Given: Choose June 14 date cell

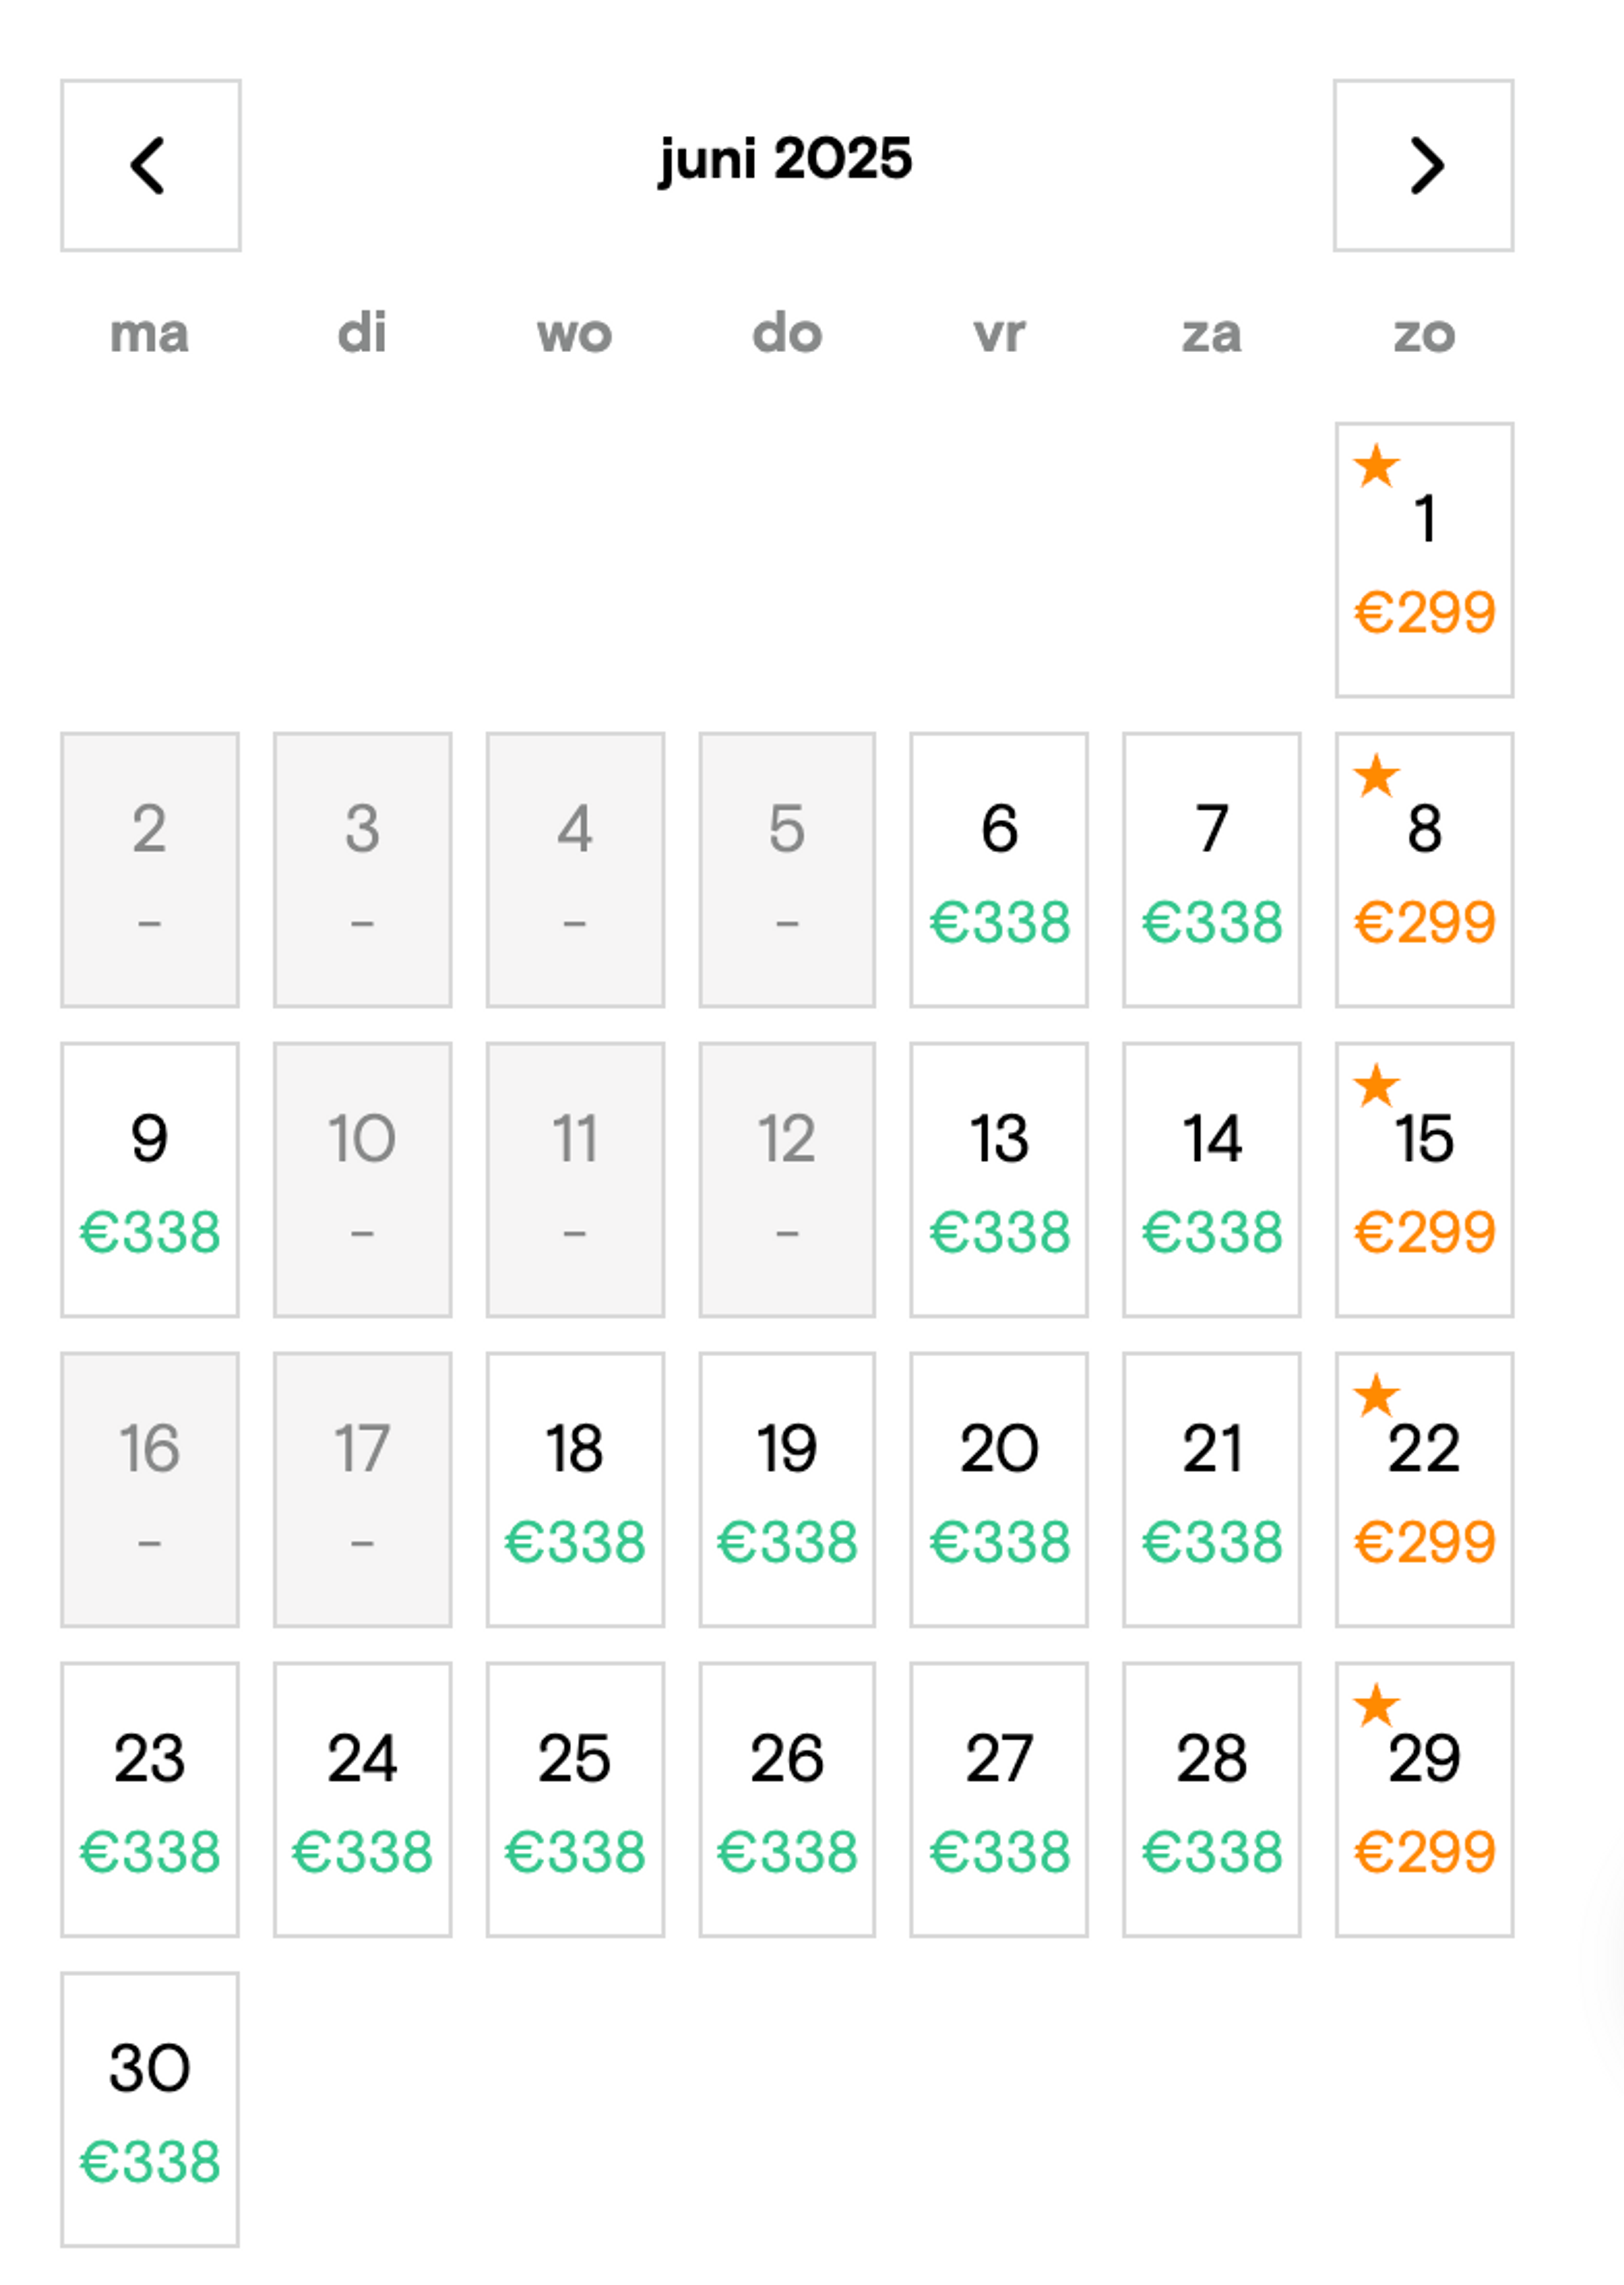Looking at the screenshot, I should 1211,1180.
